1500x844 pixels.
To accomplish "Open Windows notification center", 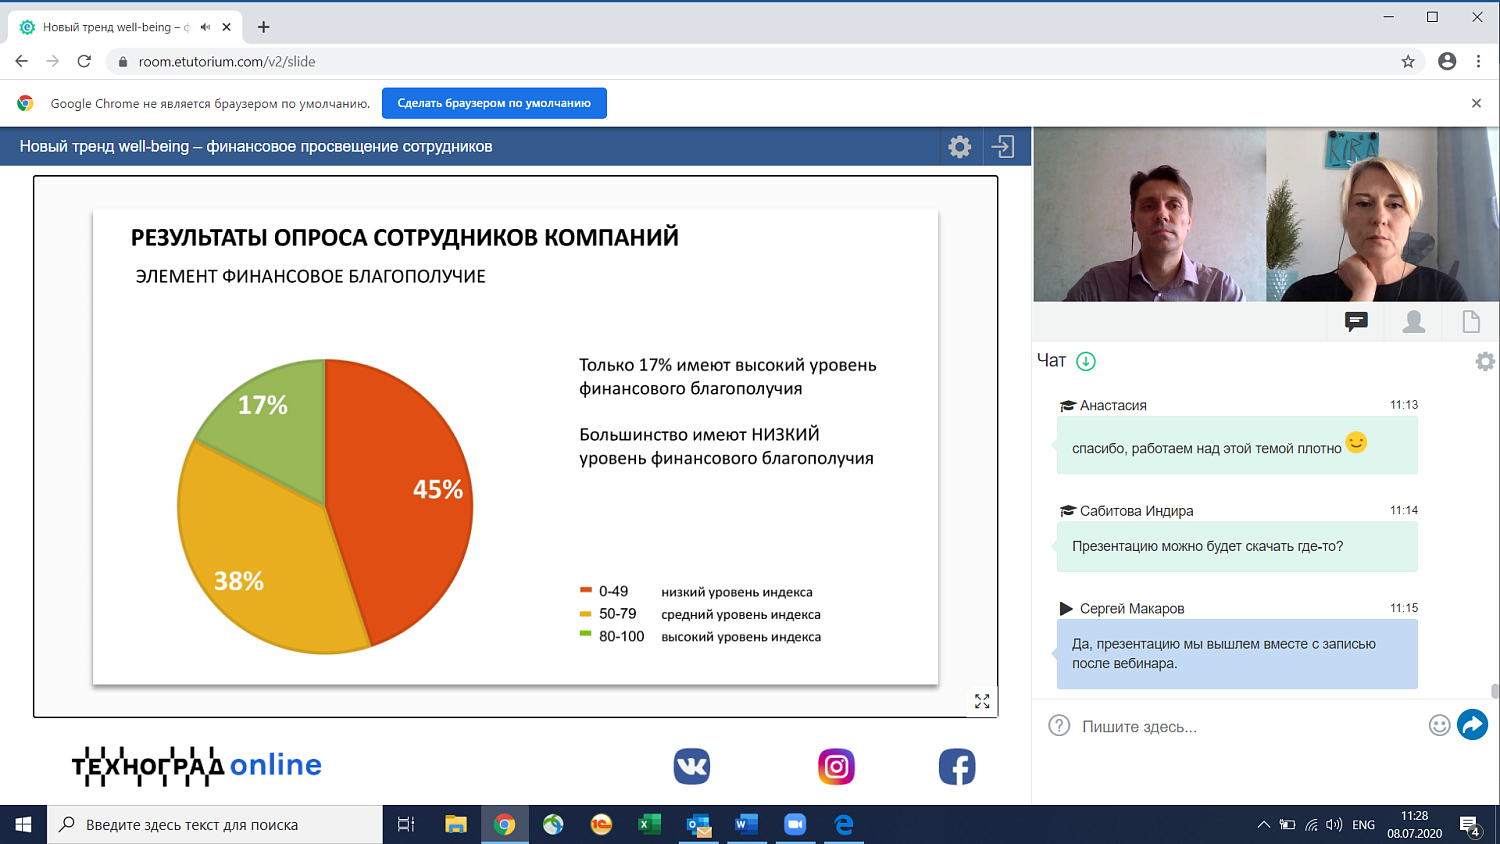I will 1470,825.
